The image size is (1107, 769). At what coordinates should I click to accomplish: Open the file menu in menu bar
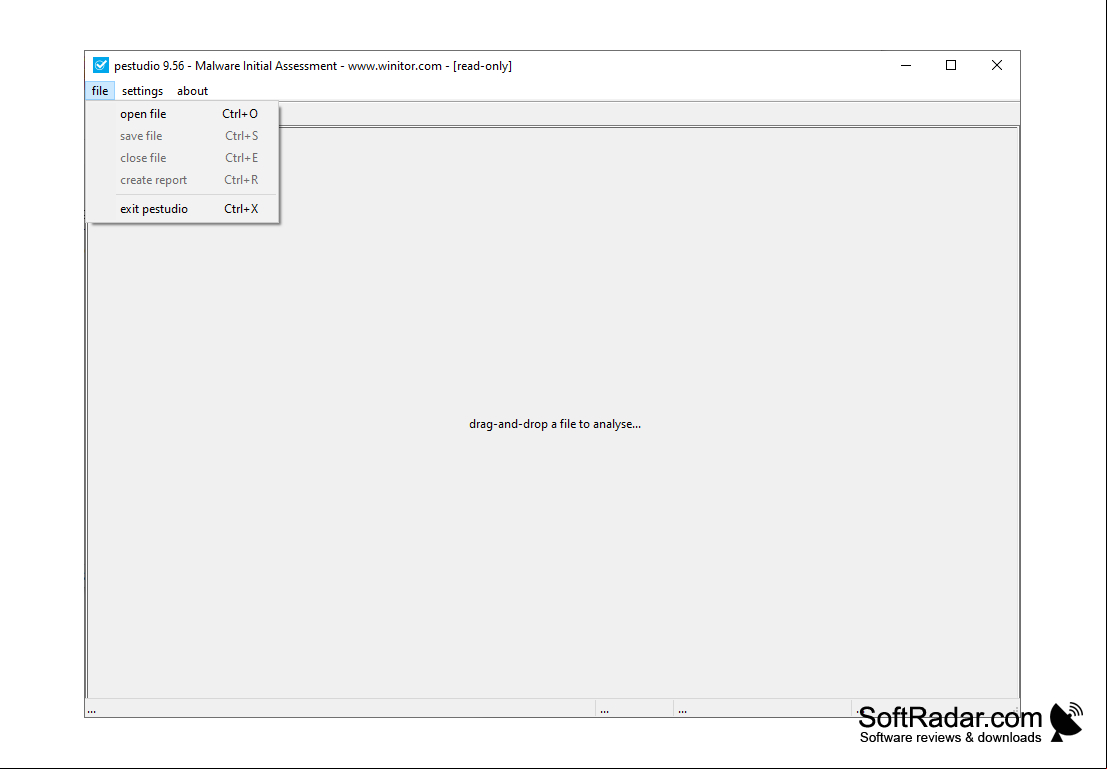point(100,90)
